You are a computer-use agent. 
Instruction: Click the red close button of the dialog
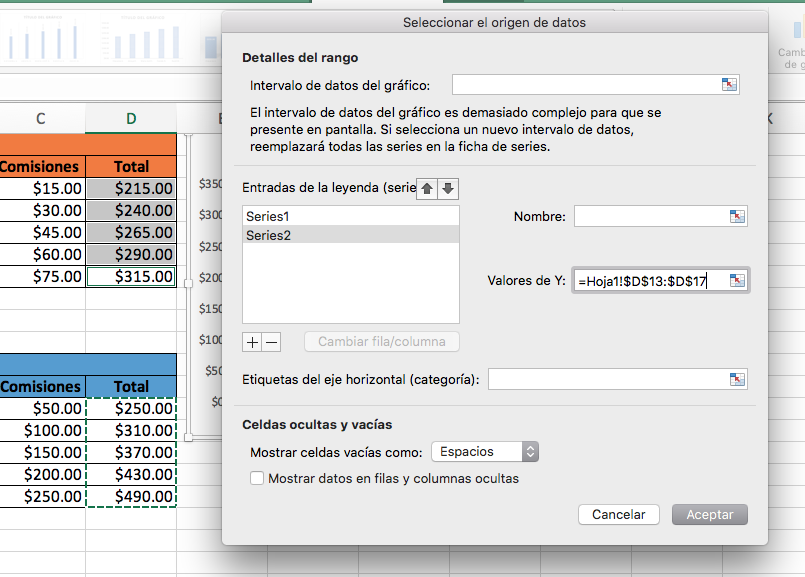[237, 22]
